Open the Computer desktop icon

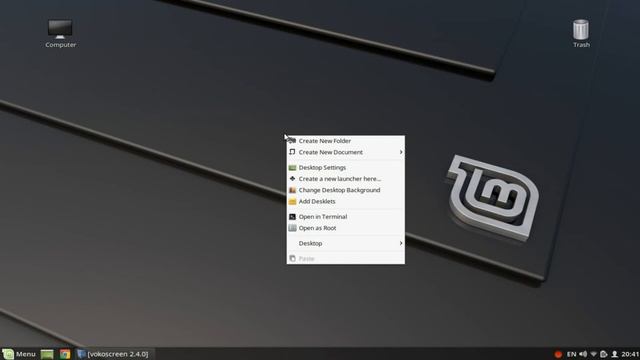(60, 33)
